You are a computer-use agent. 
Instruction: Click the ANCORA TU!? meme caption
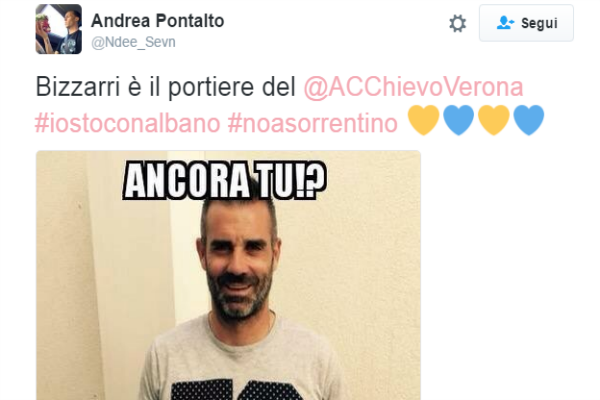tap(225, 180)
